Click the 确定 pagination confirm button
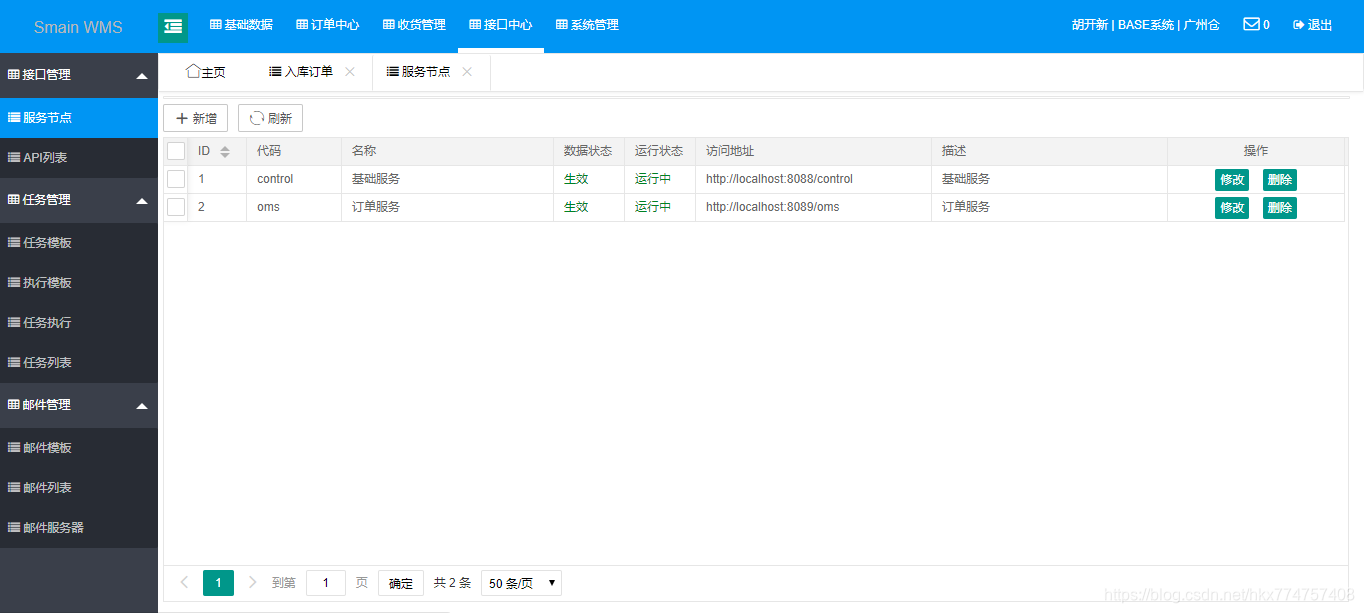Screen dimensions: 1364x613 pos(401,583)
